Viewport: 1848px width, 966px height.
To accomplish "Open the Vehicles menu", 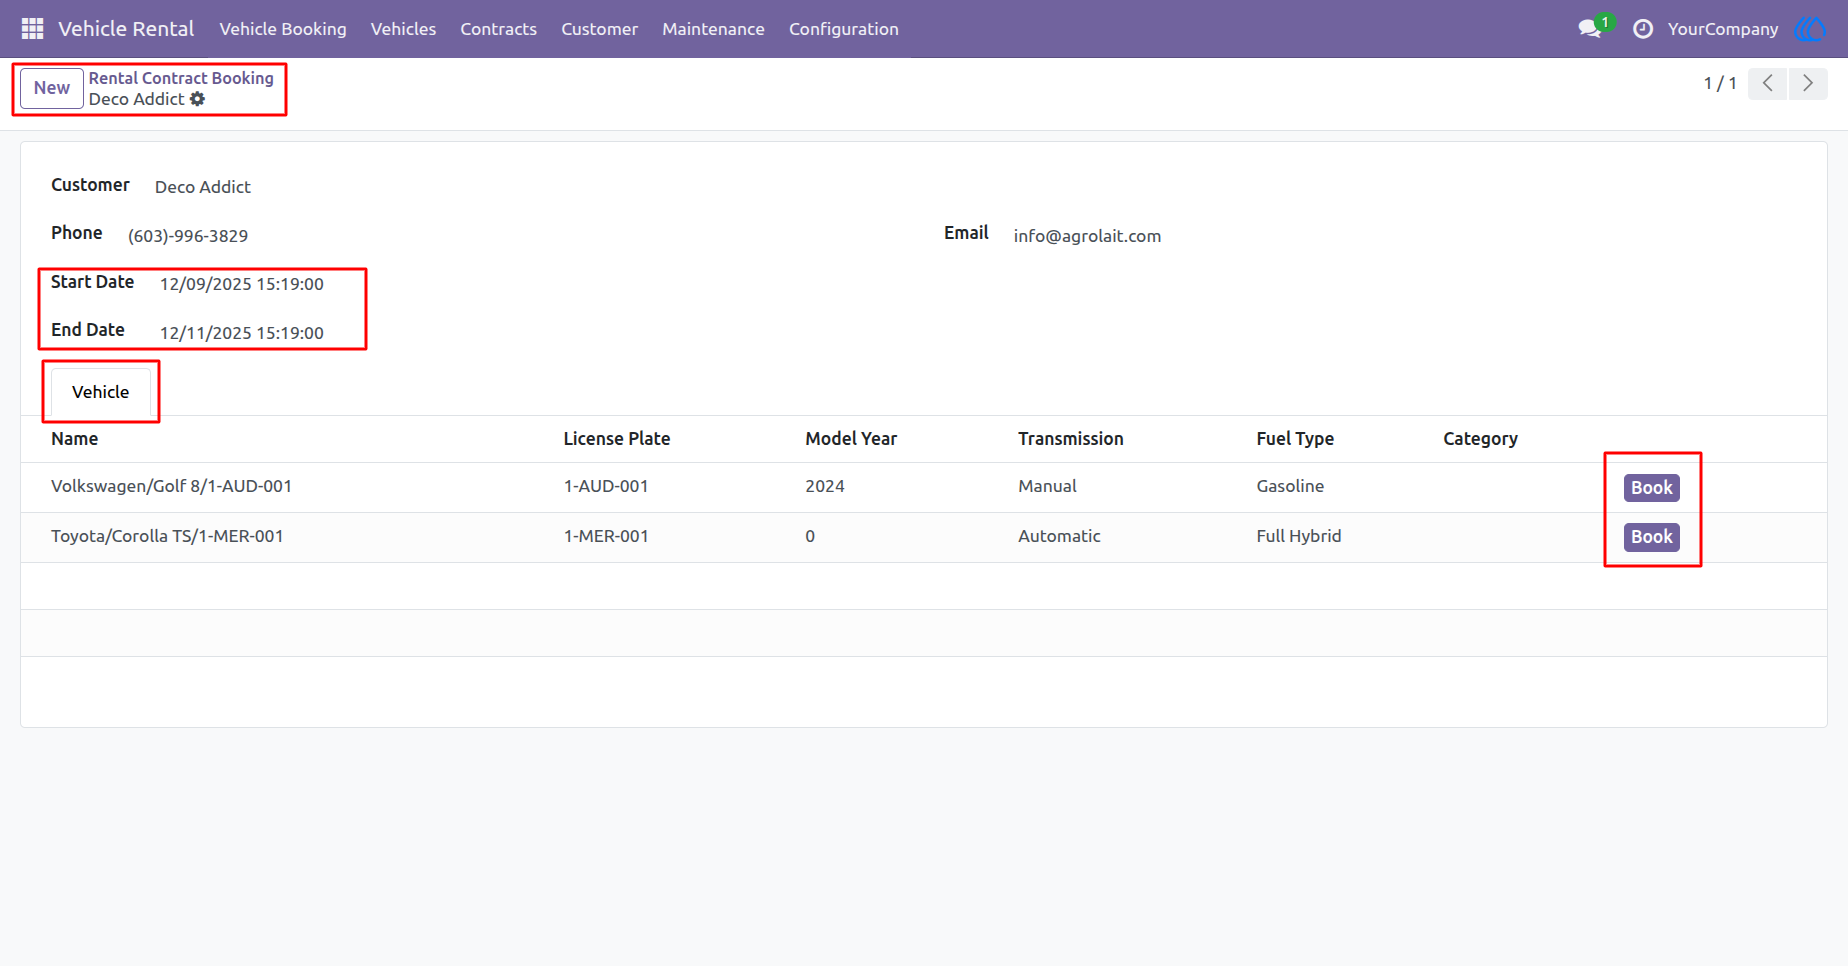I will pyautogui.click(x=403, y=29).
